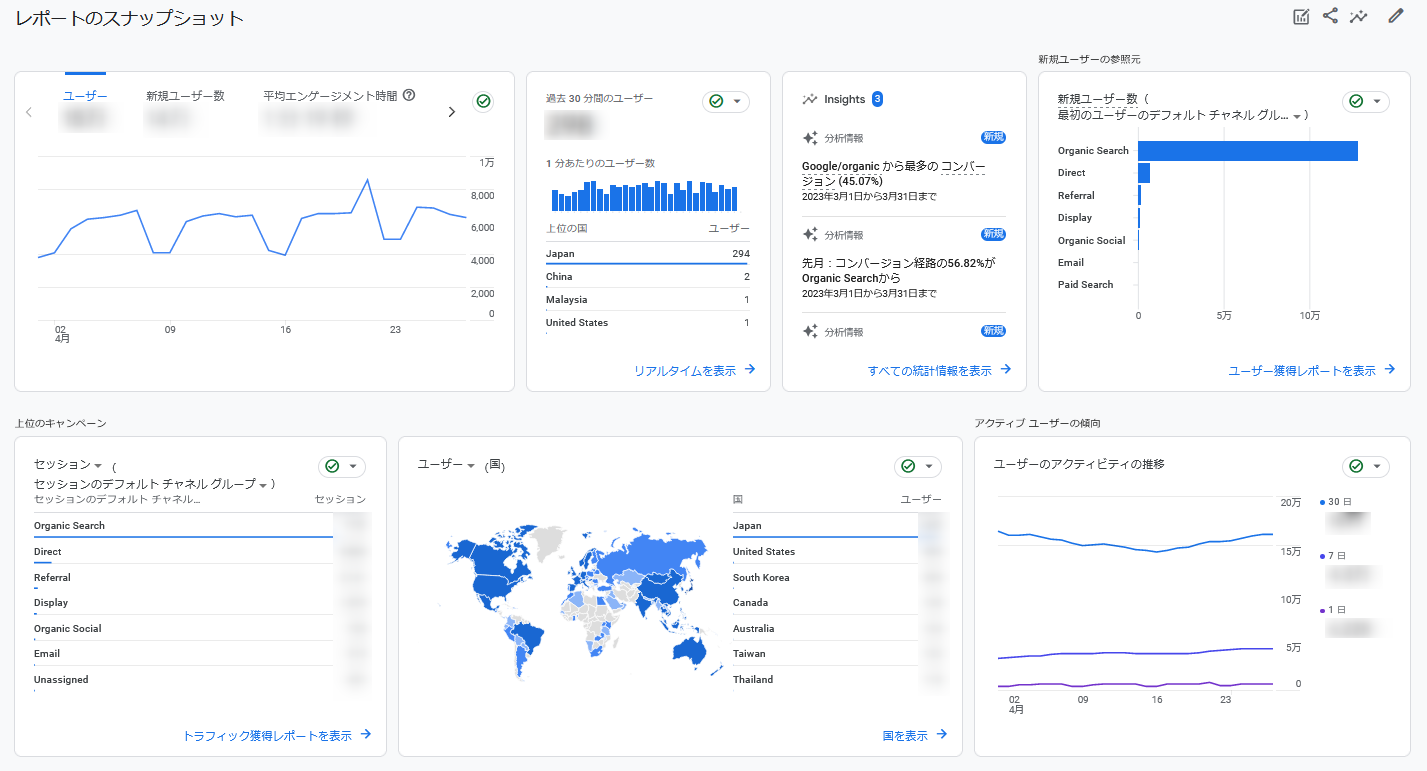Screen dimensions: 1427x771
Task: Select the 平均エンゲージメント時間 metric tab
Action: pyautogui.click(x=330, y=96)
